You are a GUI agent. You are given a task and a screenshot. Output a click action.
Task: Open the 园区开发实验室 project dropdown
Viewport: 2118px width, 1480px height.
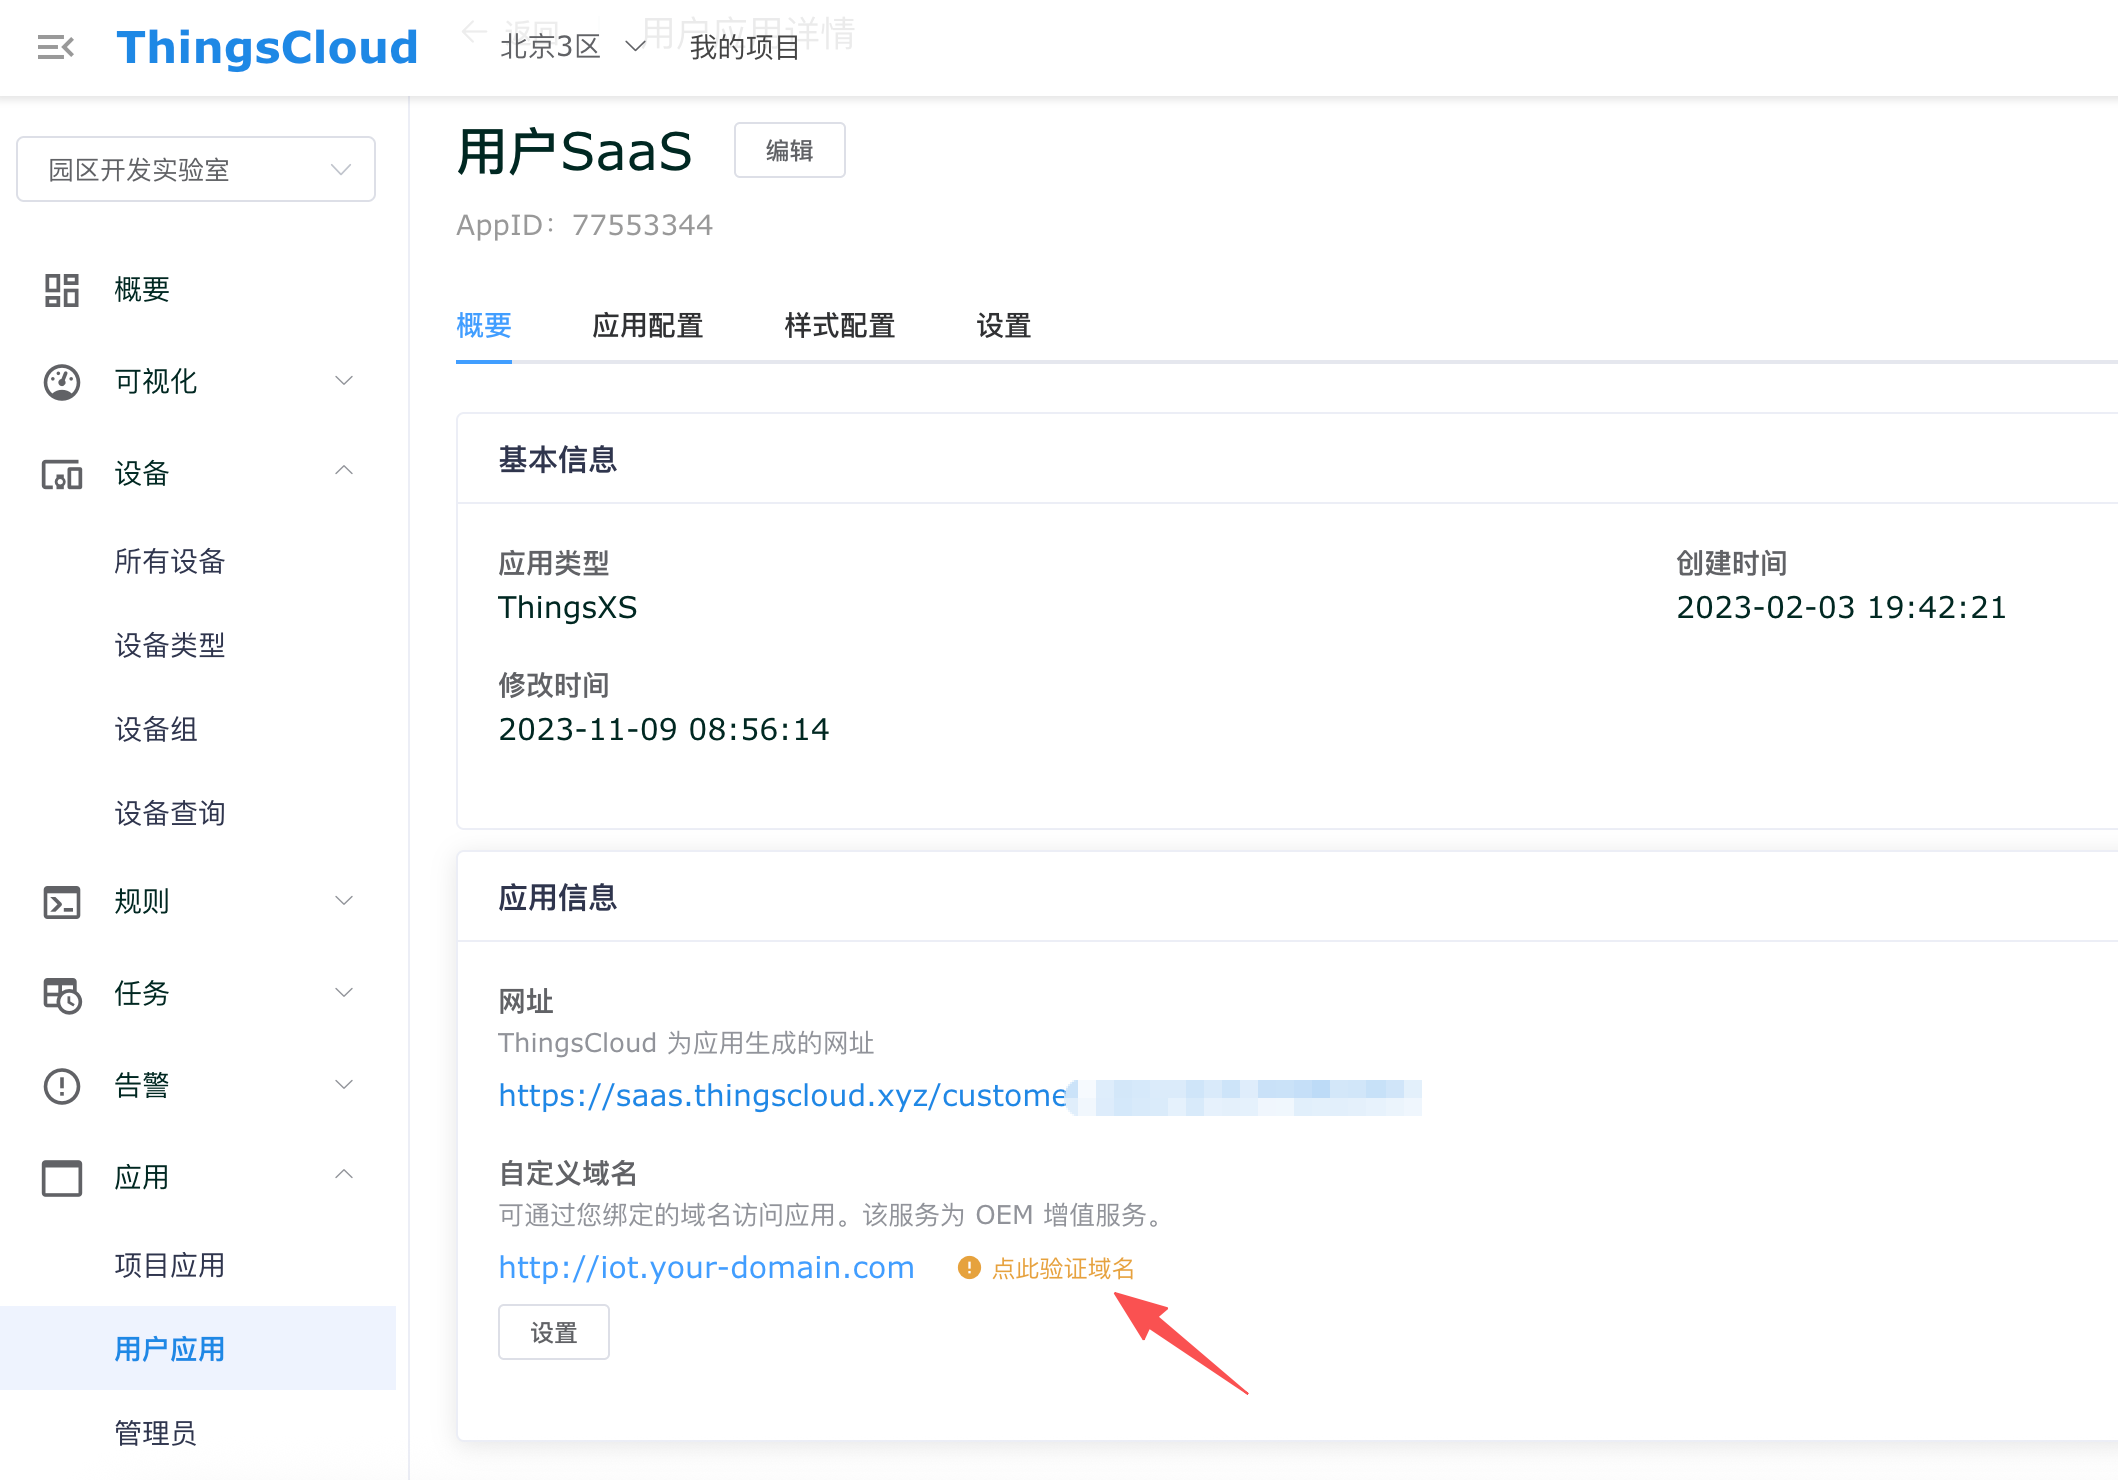(196, 170)
